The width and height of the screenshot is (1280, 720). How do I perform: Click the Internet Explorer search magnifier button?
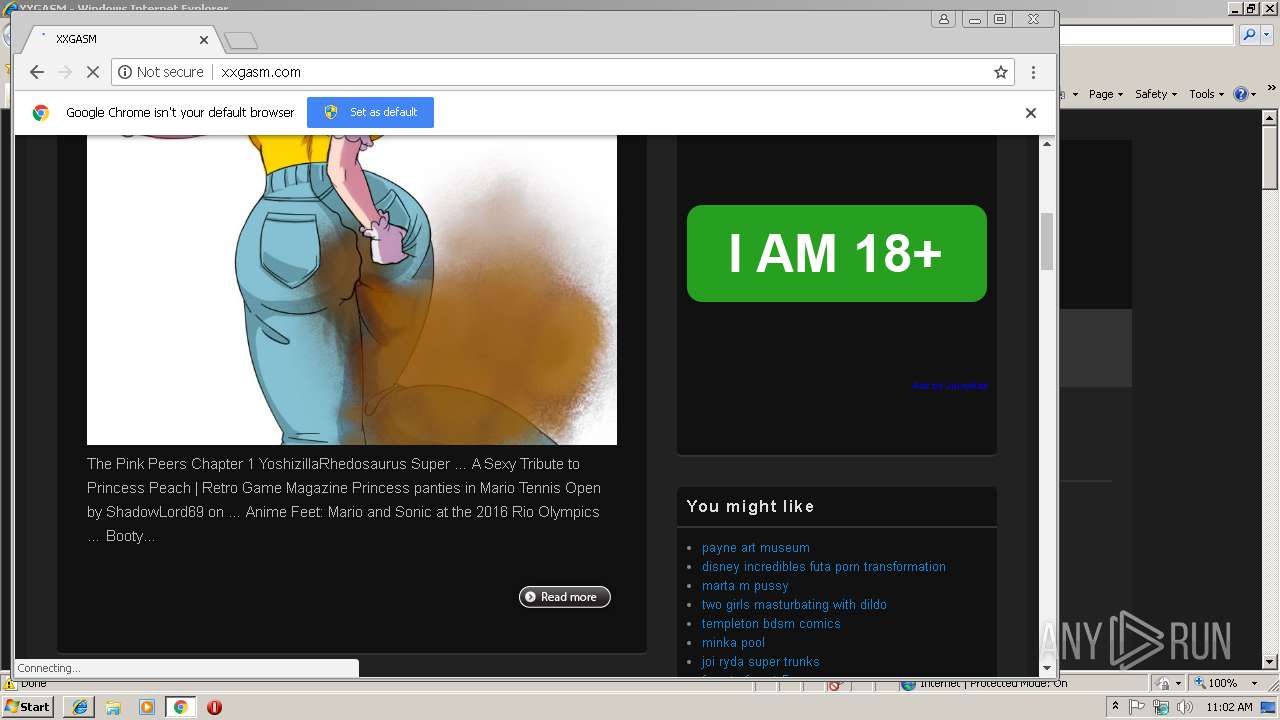click(x=1248, y=35)
